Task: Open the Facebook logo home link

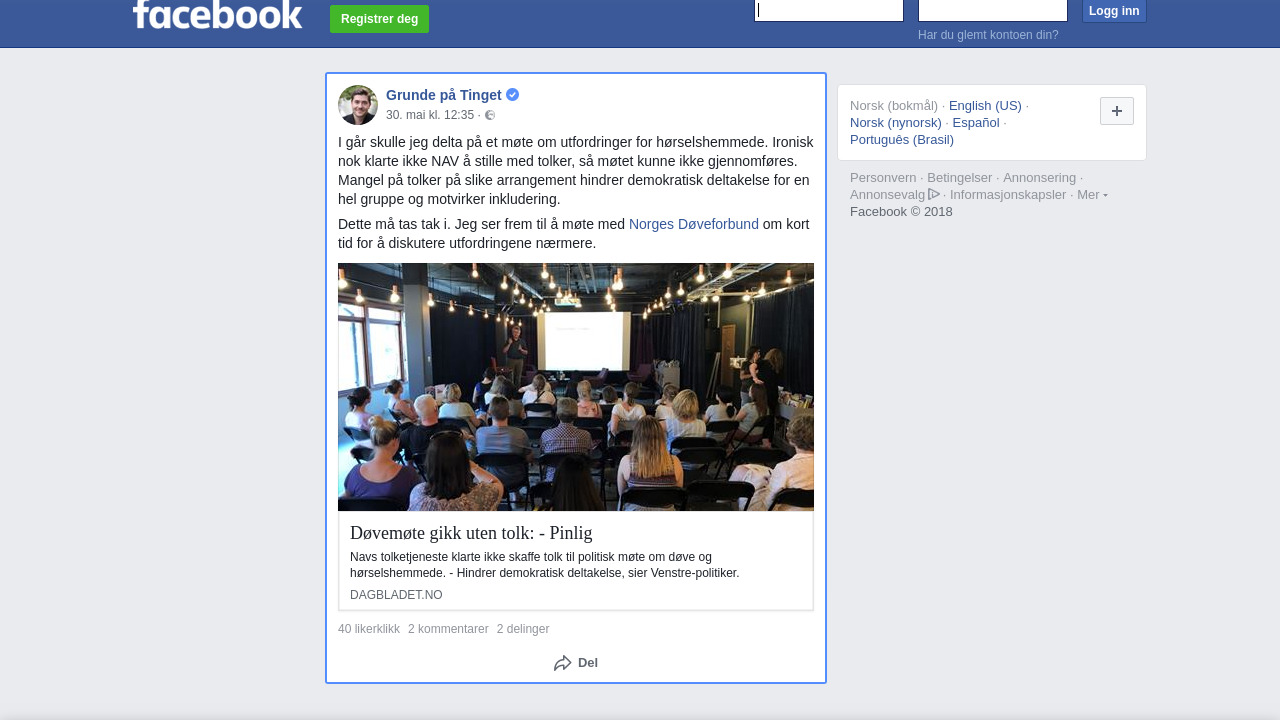Action: (217, 14)
